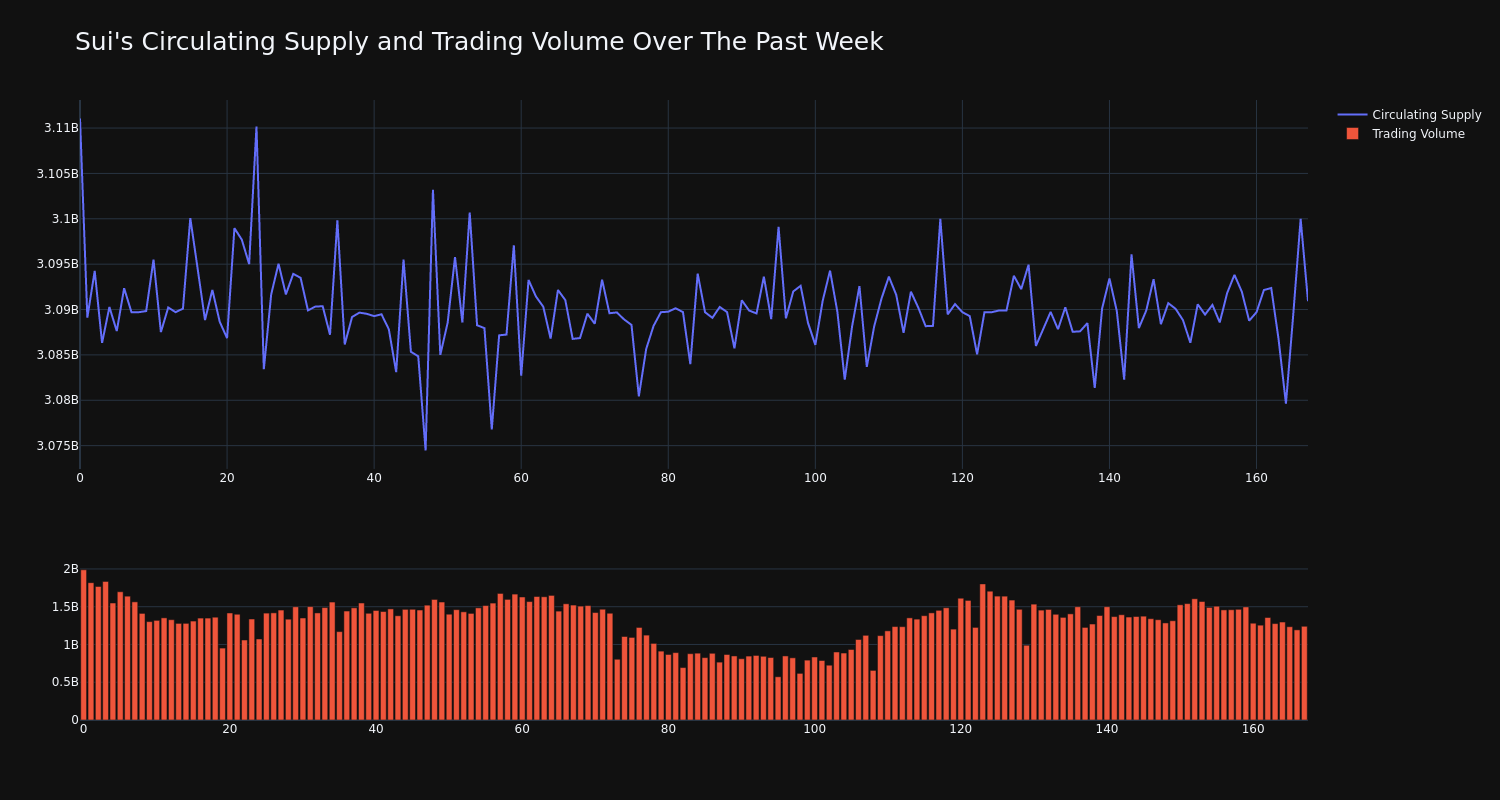Click the 0.5B label on volume axis
The height and width of the screenshot is (800, 1500).
tap(64, 682)
